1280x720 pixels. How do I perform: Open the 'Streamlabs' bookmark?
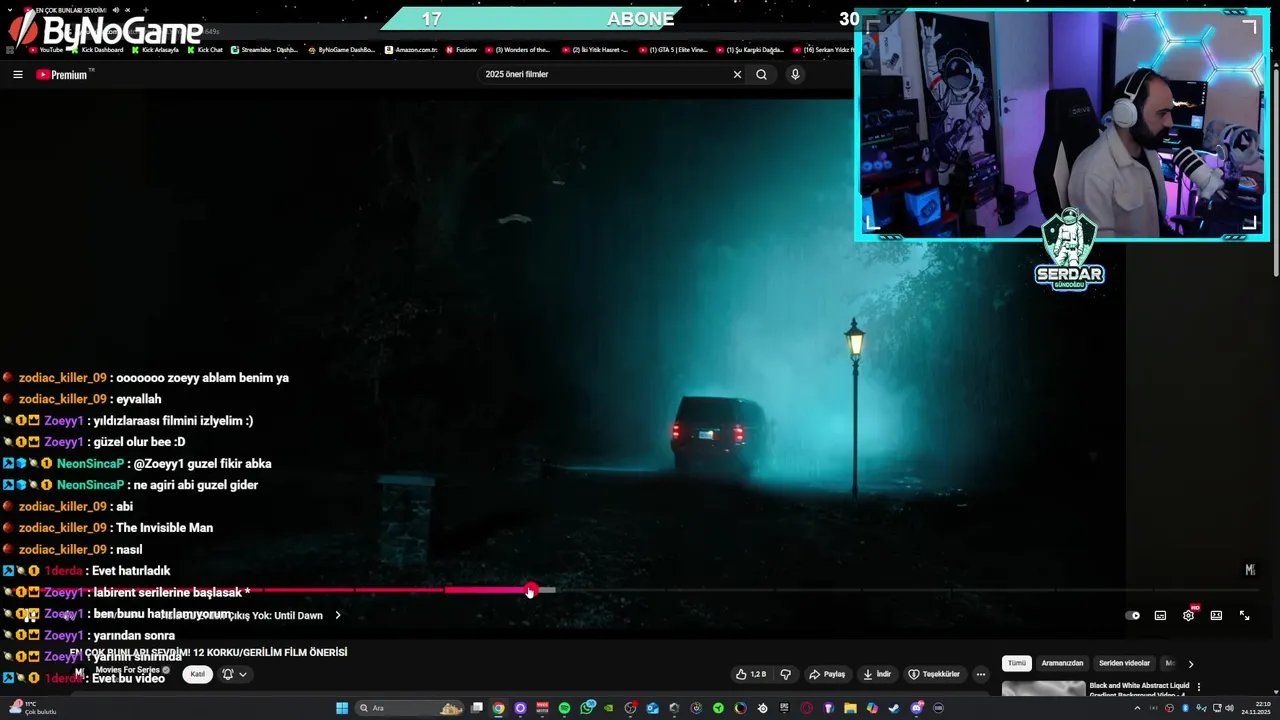click(x=264, y=50)
